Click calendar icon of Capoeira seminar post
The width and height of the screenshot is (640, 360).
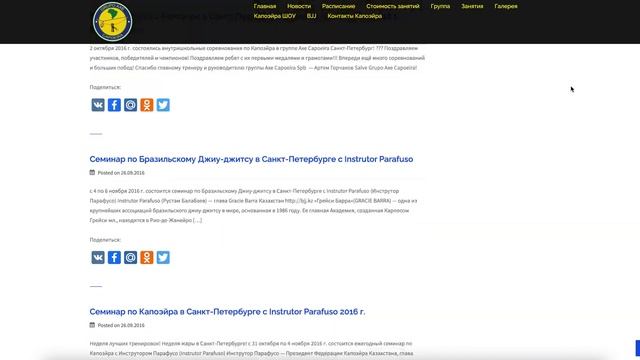point(92,325)
